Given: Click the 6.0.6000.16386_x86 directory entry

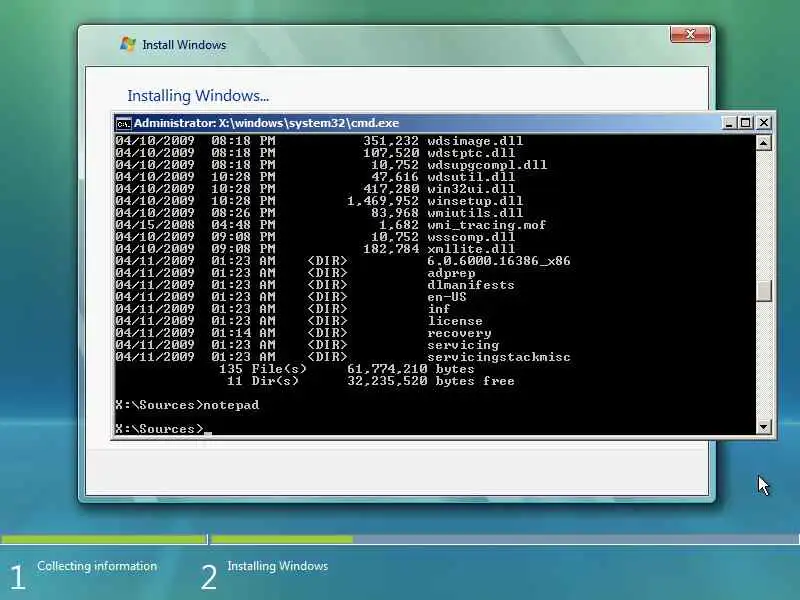Looking at the screenshot, I should tap(498, 261).
